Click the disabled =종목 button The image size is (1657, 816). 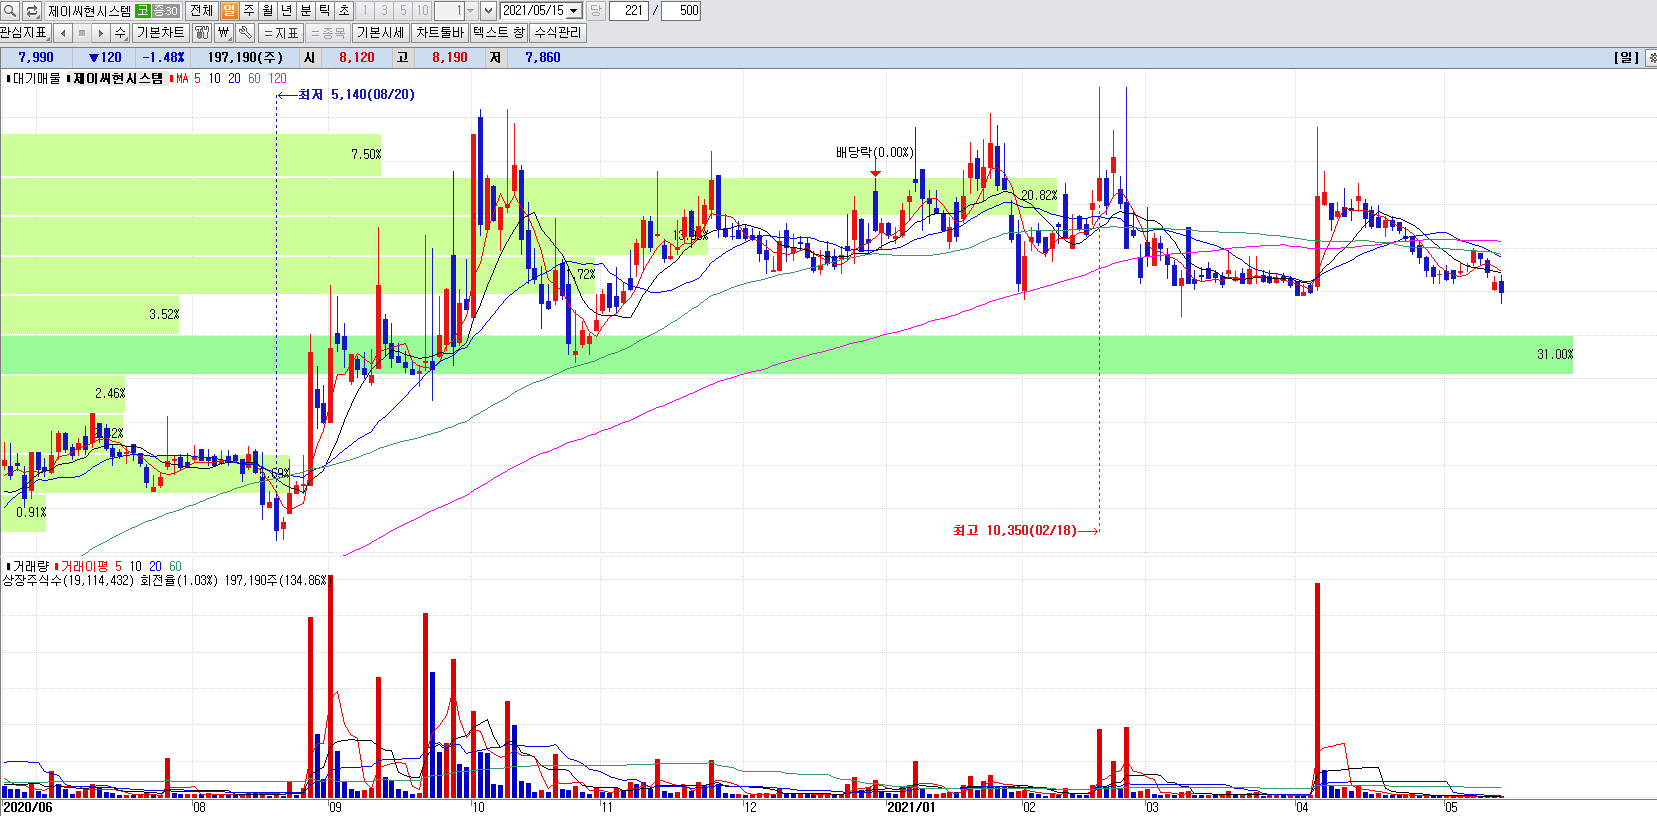328,32
